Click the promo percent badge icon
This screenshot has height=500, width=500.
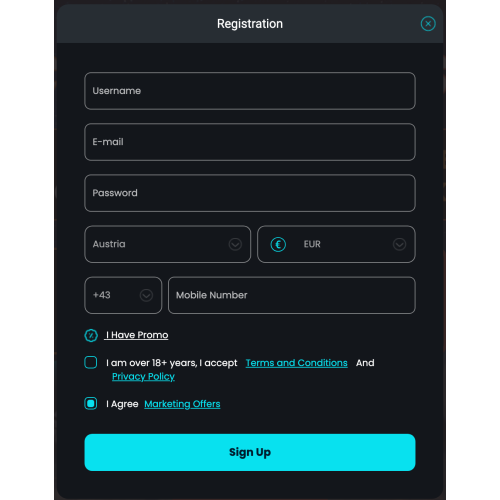[x=91, y=335]
